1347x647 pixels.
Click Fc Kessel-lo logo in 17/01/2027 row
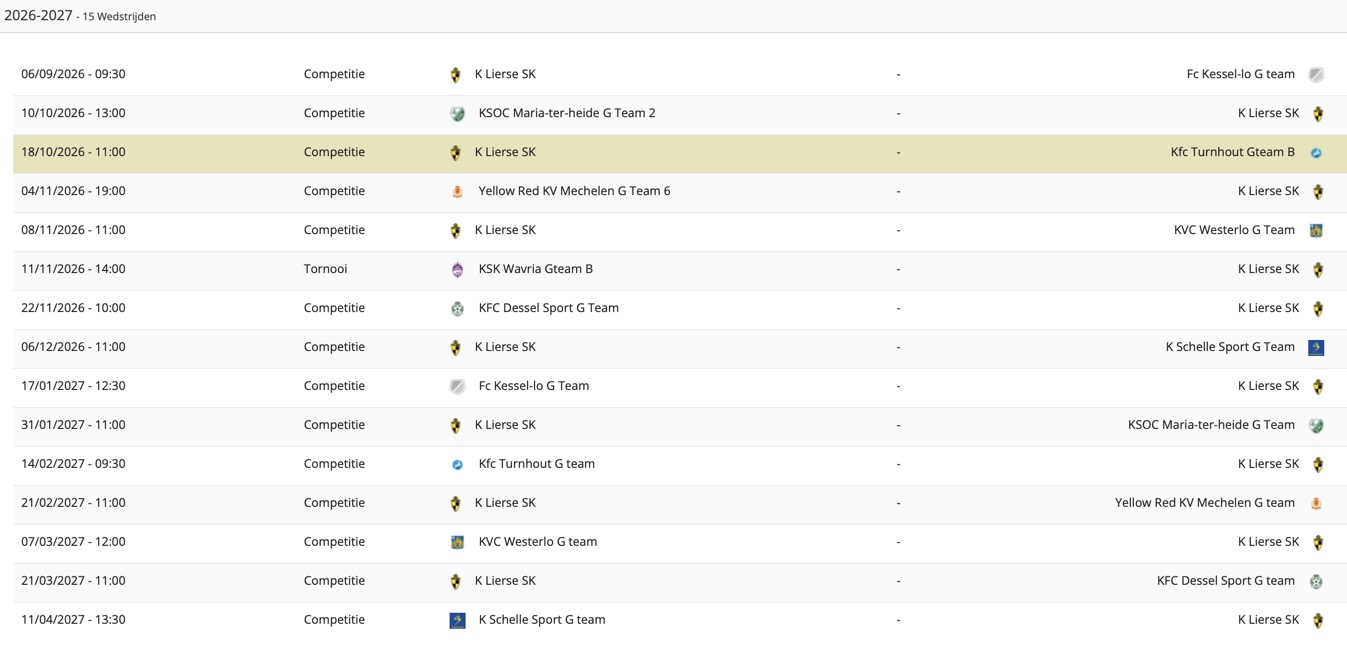point(457,387)
